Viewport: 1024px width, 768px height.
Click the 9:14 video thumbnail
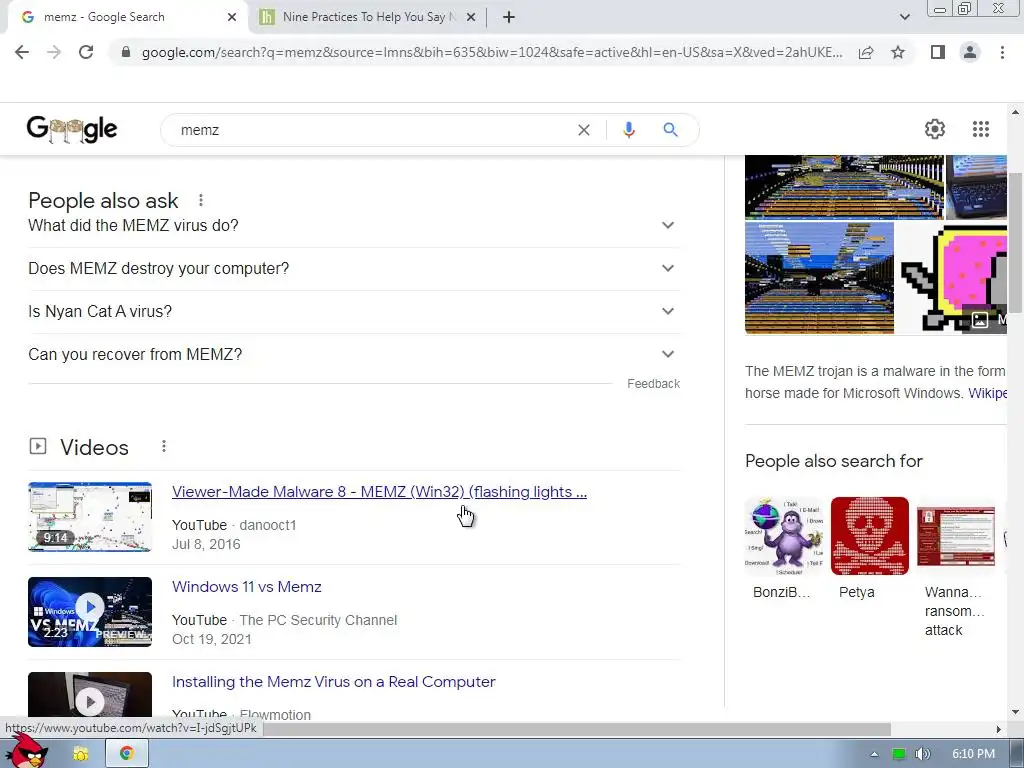click(x=90, y=517)
